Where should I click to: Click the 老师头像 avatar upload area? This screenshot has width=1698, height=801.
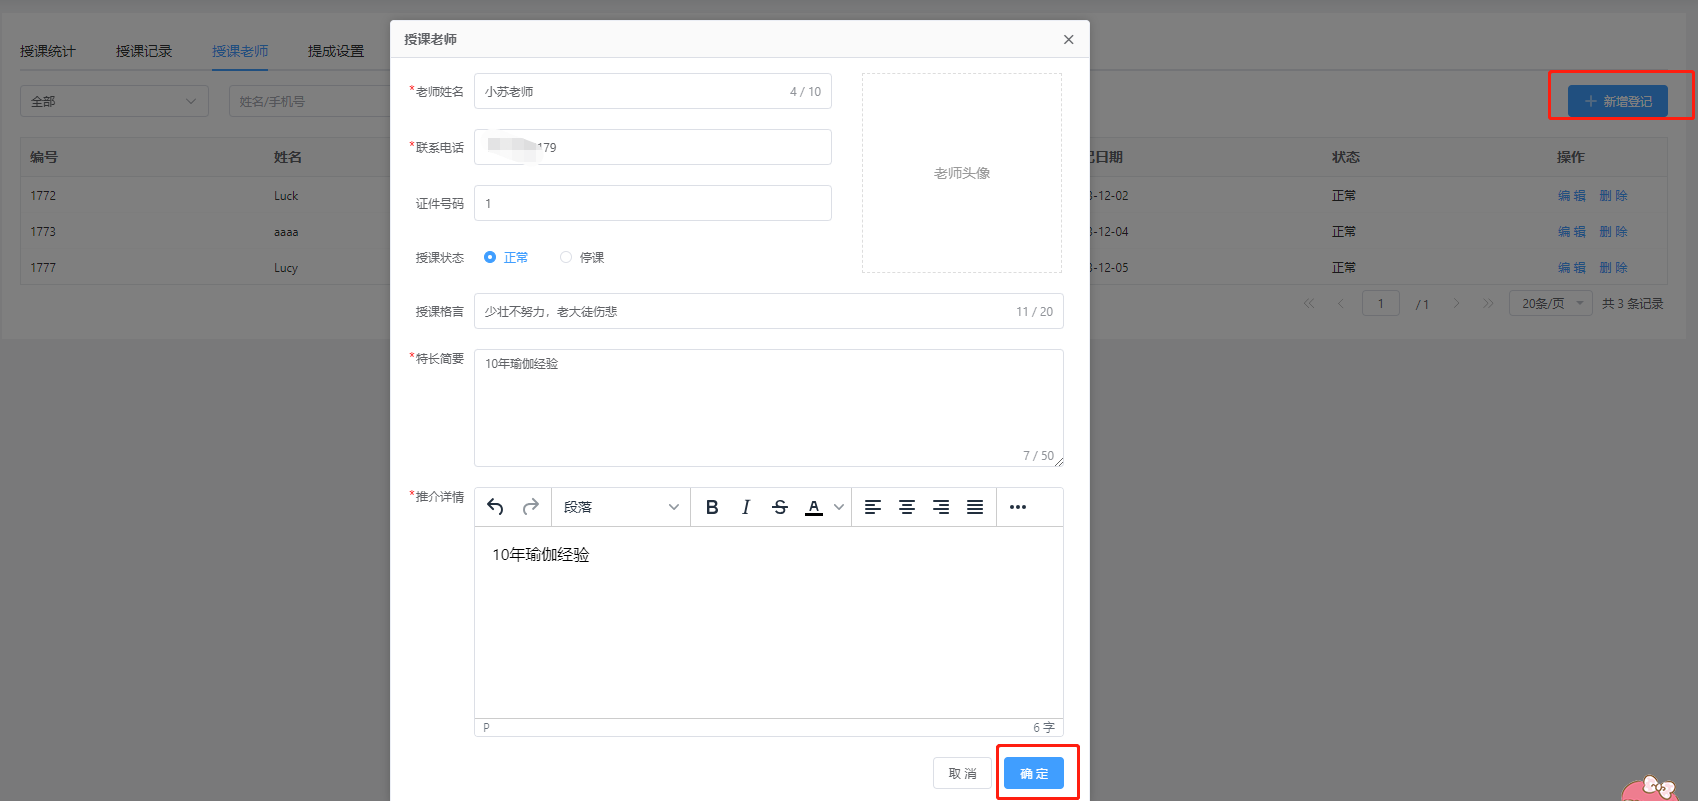point(962,173)
